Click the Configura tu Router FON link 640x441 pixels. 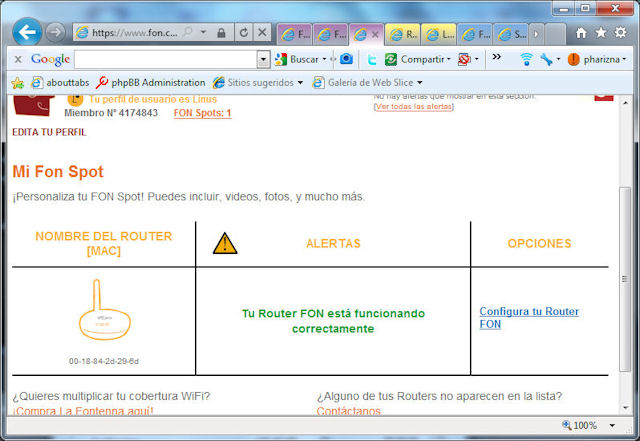coord(529,318)
